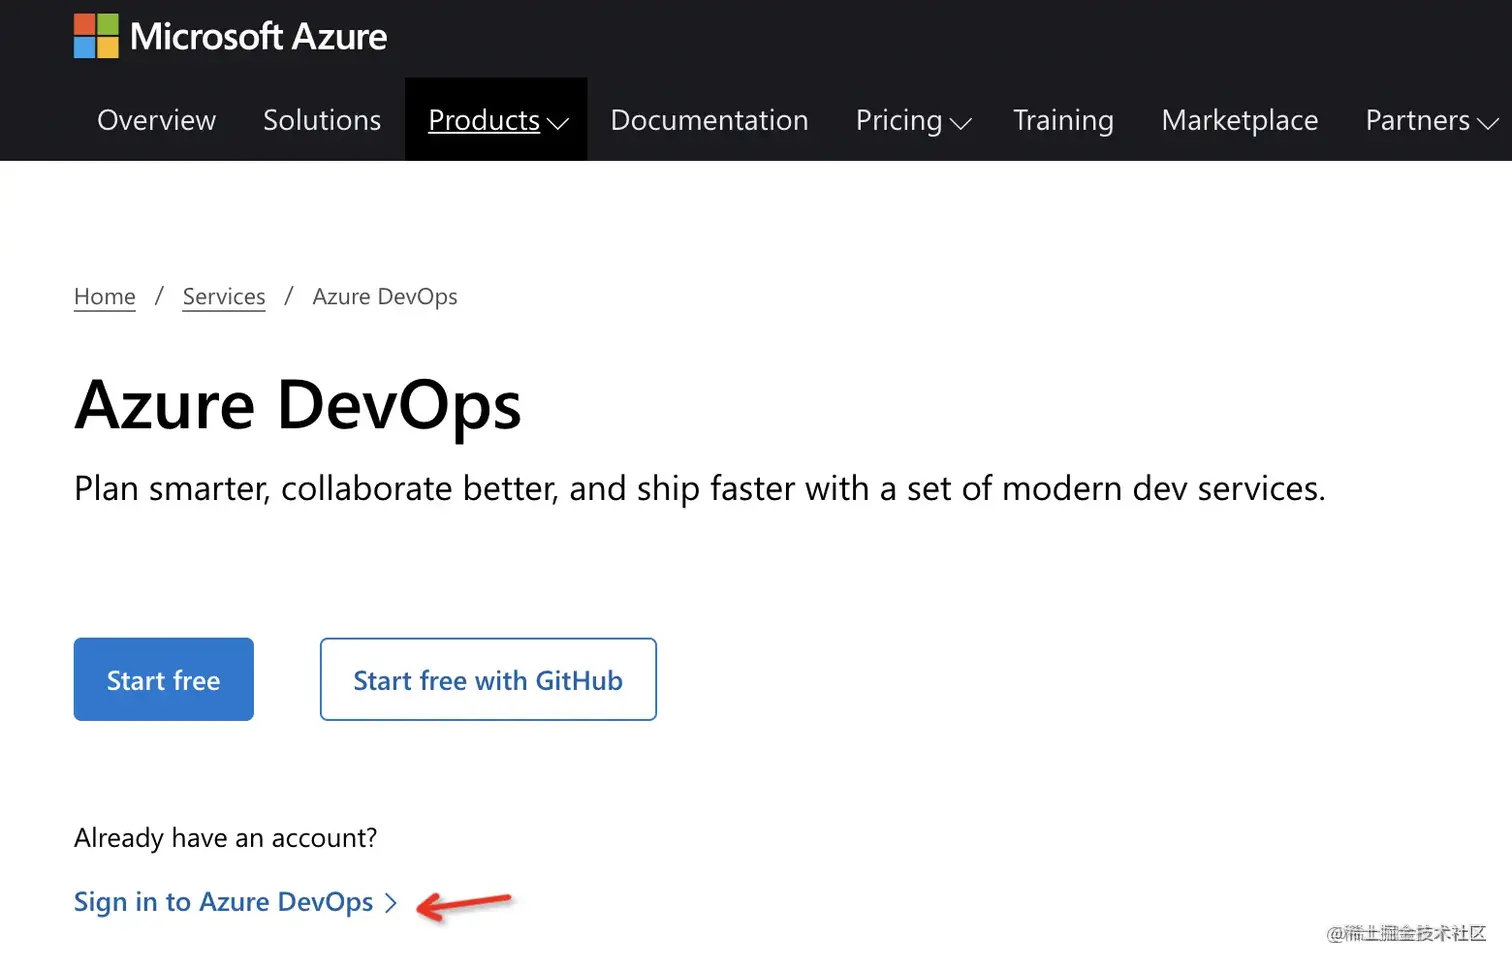Open the Overview nav item
This screenshot has height=969, width=1512.
click(156, 120)
